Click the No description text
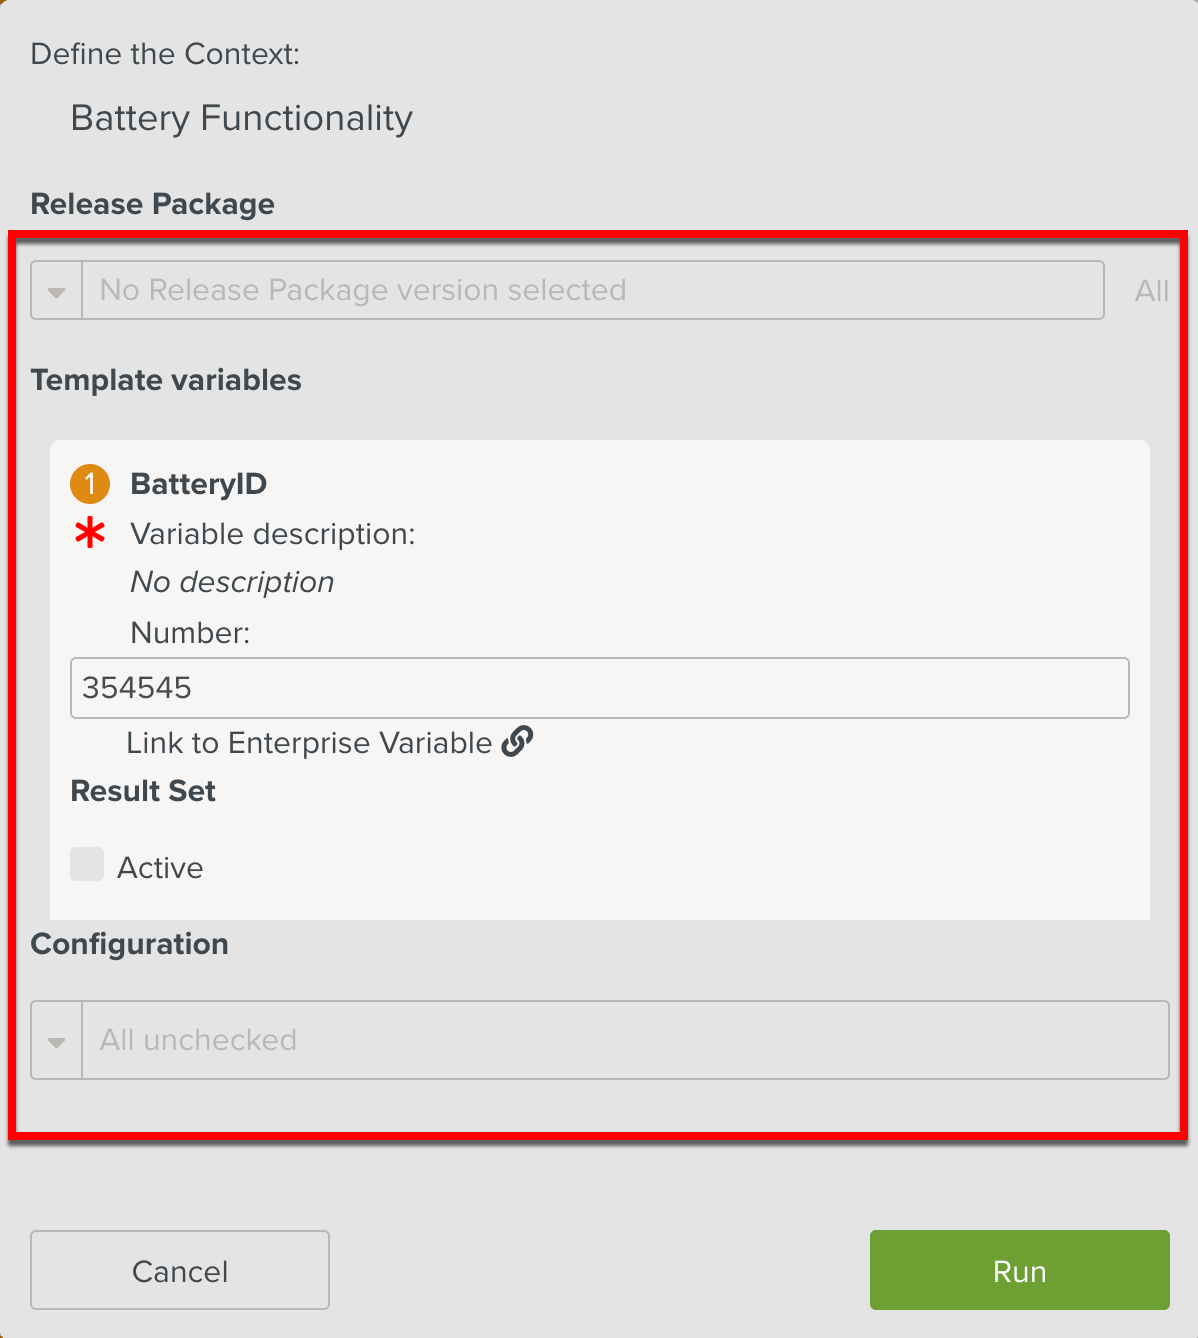Image resolution: width=1198 pixels, height=1338 pixels. 232,582
